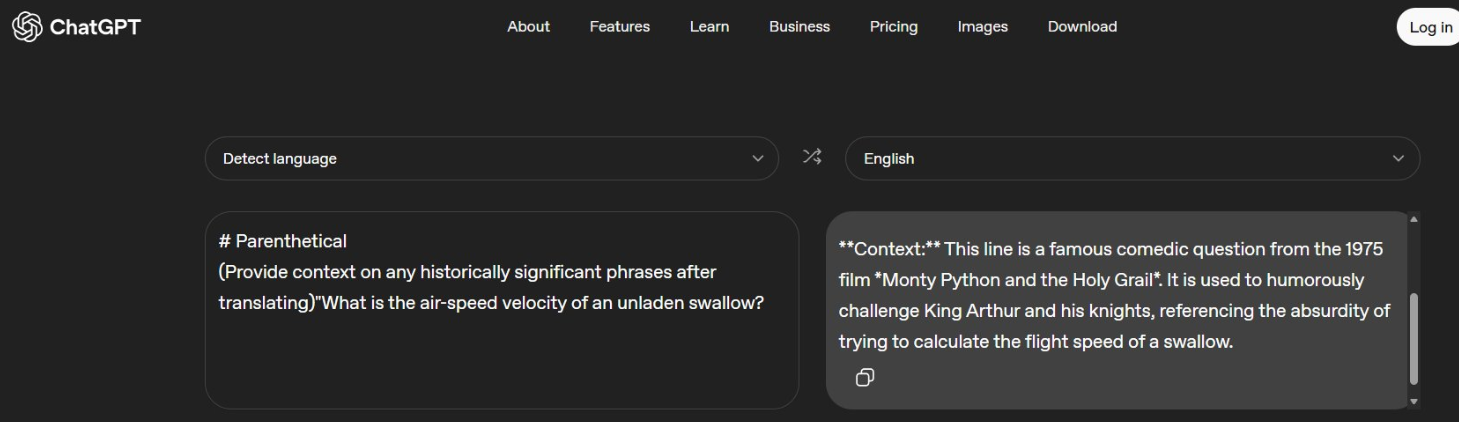Open Images from the navigation bar
Screen dimensions: 1459x422
[982, 27]
